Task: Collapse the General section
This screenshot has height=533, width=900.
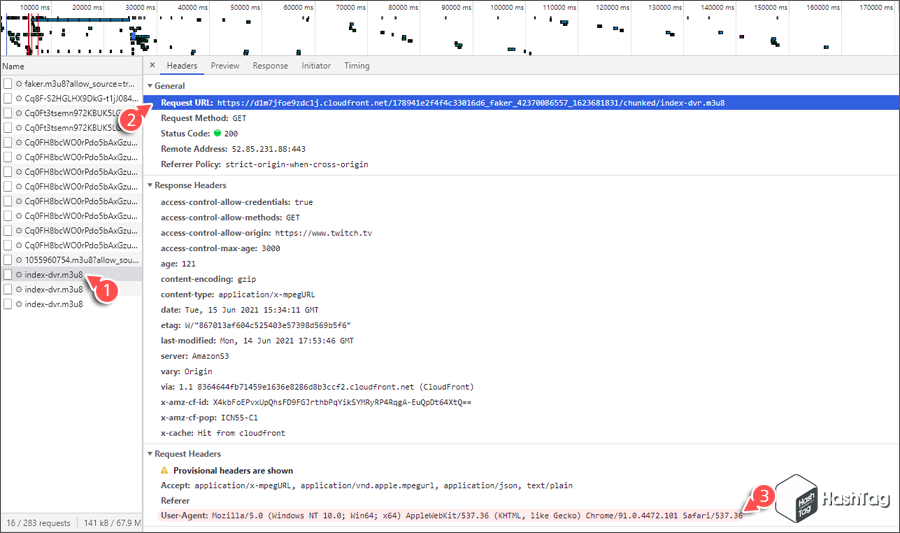Action: tap(150, 85)
